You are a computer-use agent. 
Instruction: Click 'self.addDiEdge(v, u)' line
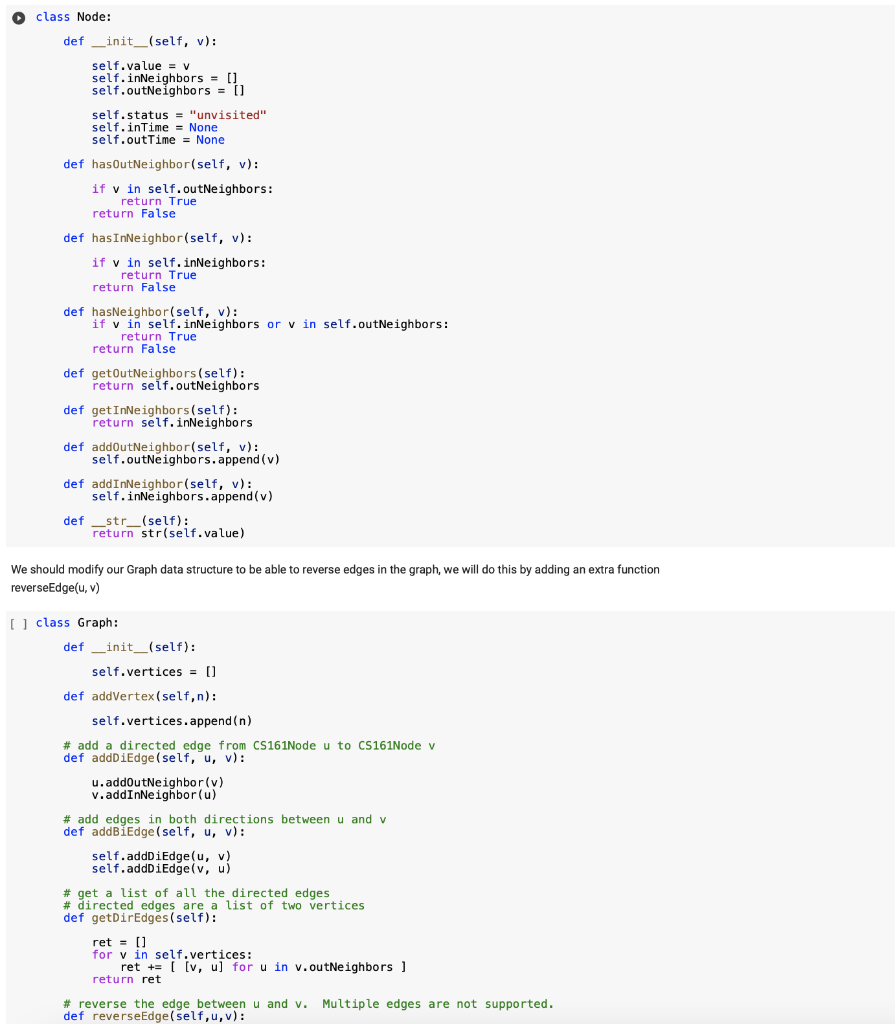161,869
